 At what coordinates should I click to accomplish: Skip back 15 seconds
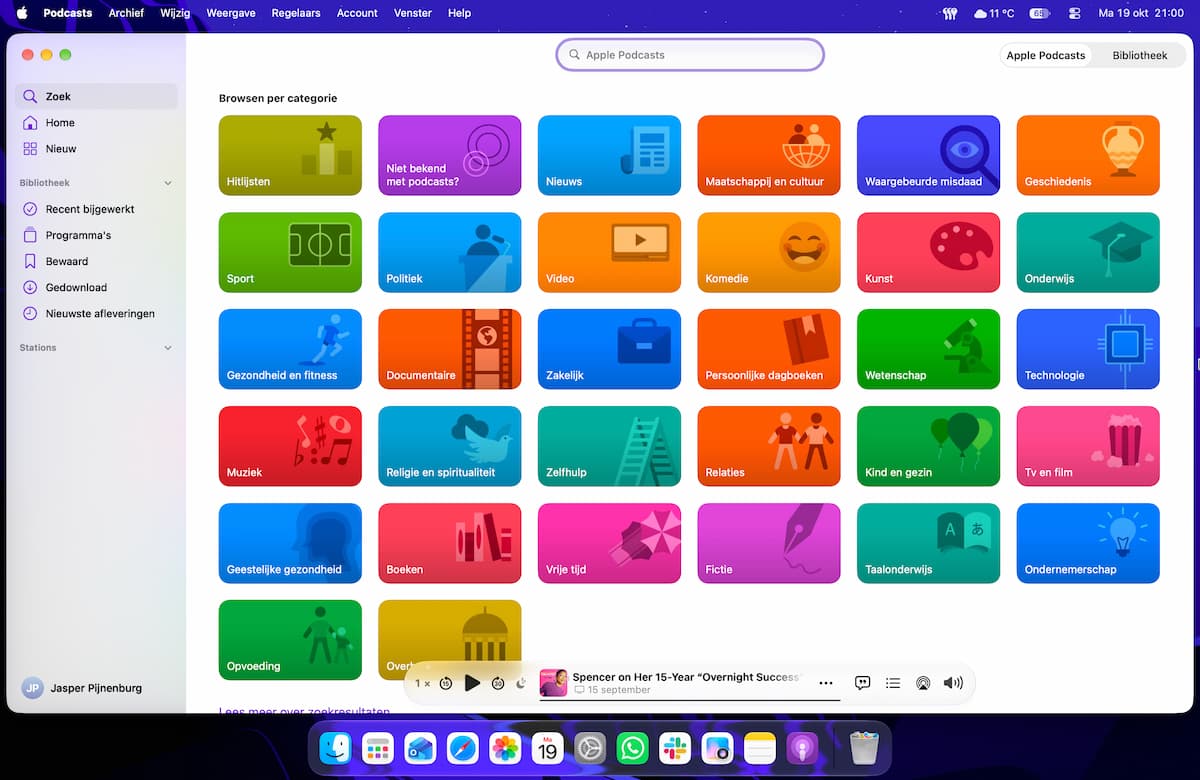[446, 683]
